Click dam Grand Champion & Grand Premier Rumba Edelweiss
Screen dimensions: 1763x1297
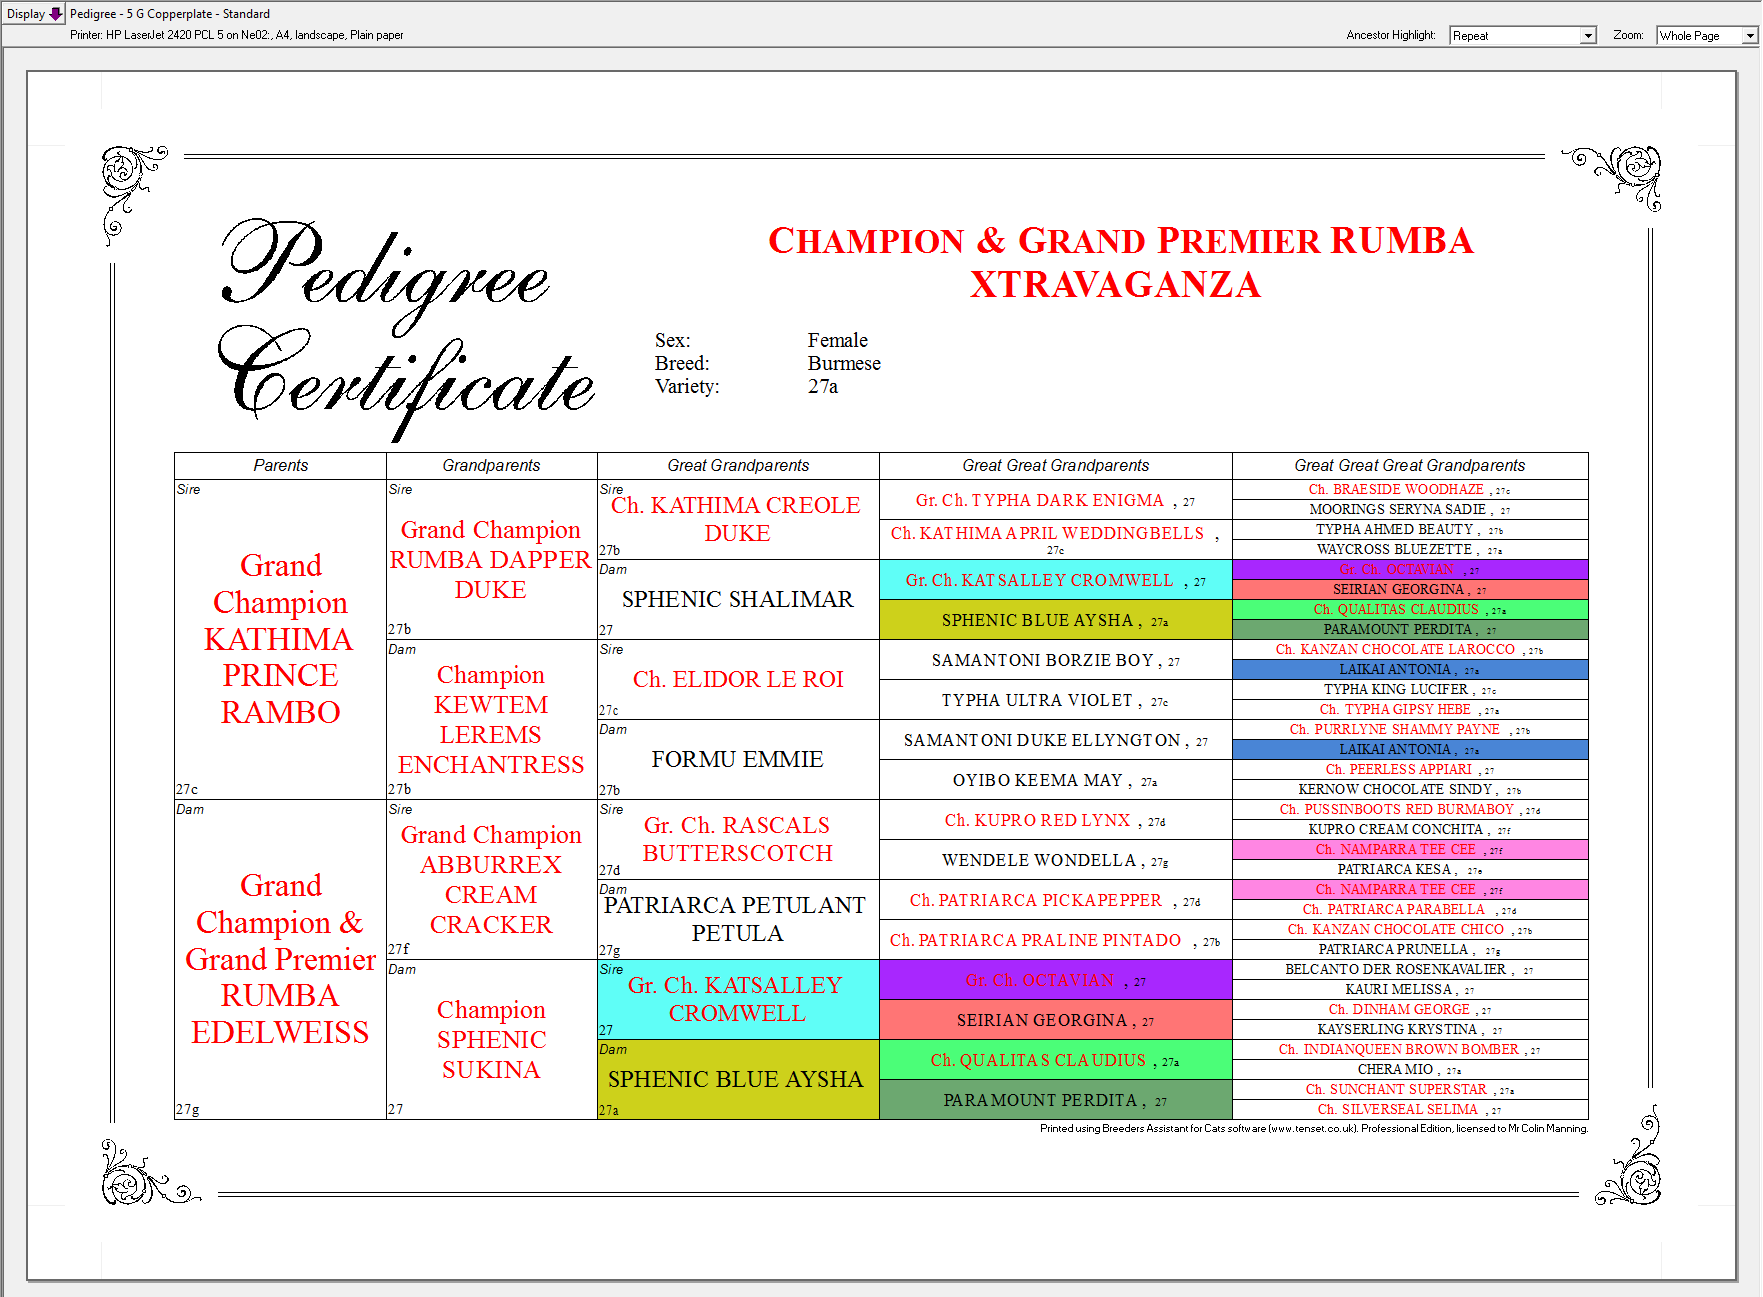click(x=280, y=959)
